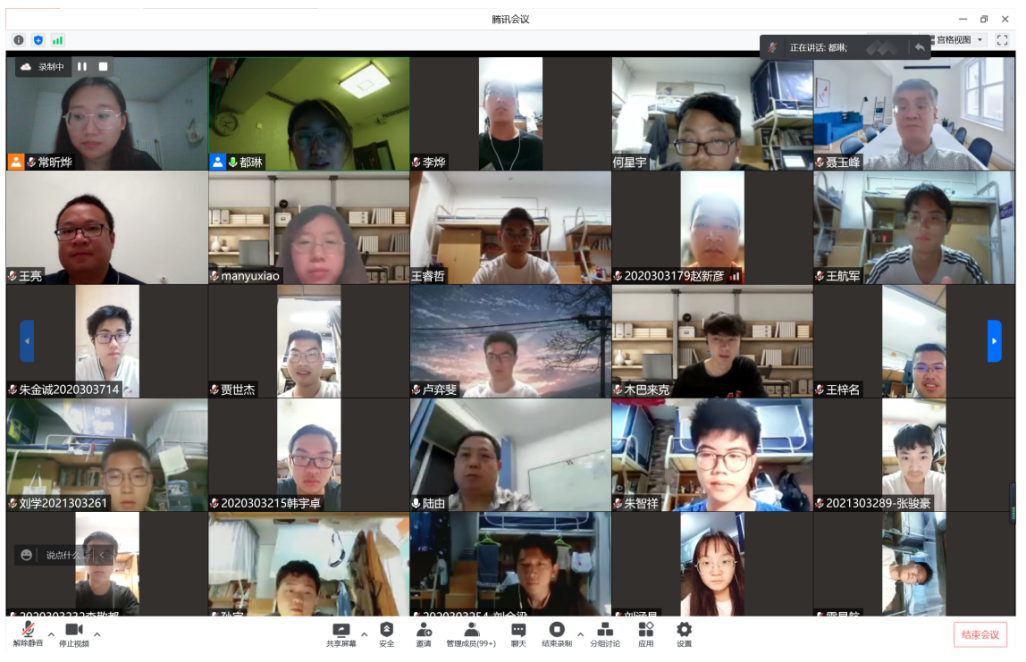This screenshot has width=1026, height=662.
Task: Open the 安全 security settings icon
Action: click(386, 634)
